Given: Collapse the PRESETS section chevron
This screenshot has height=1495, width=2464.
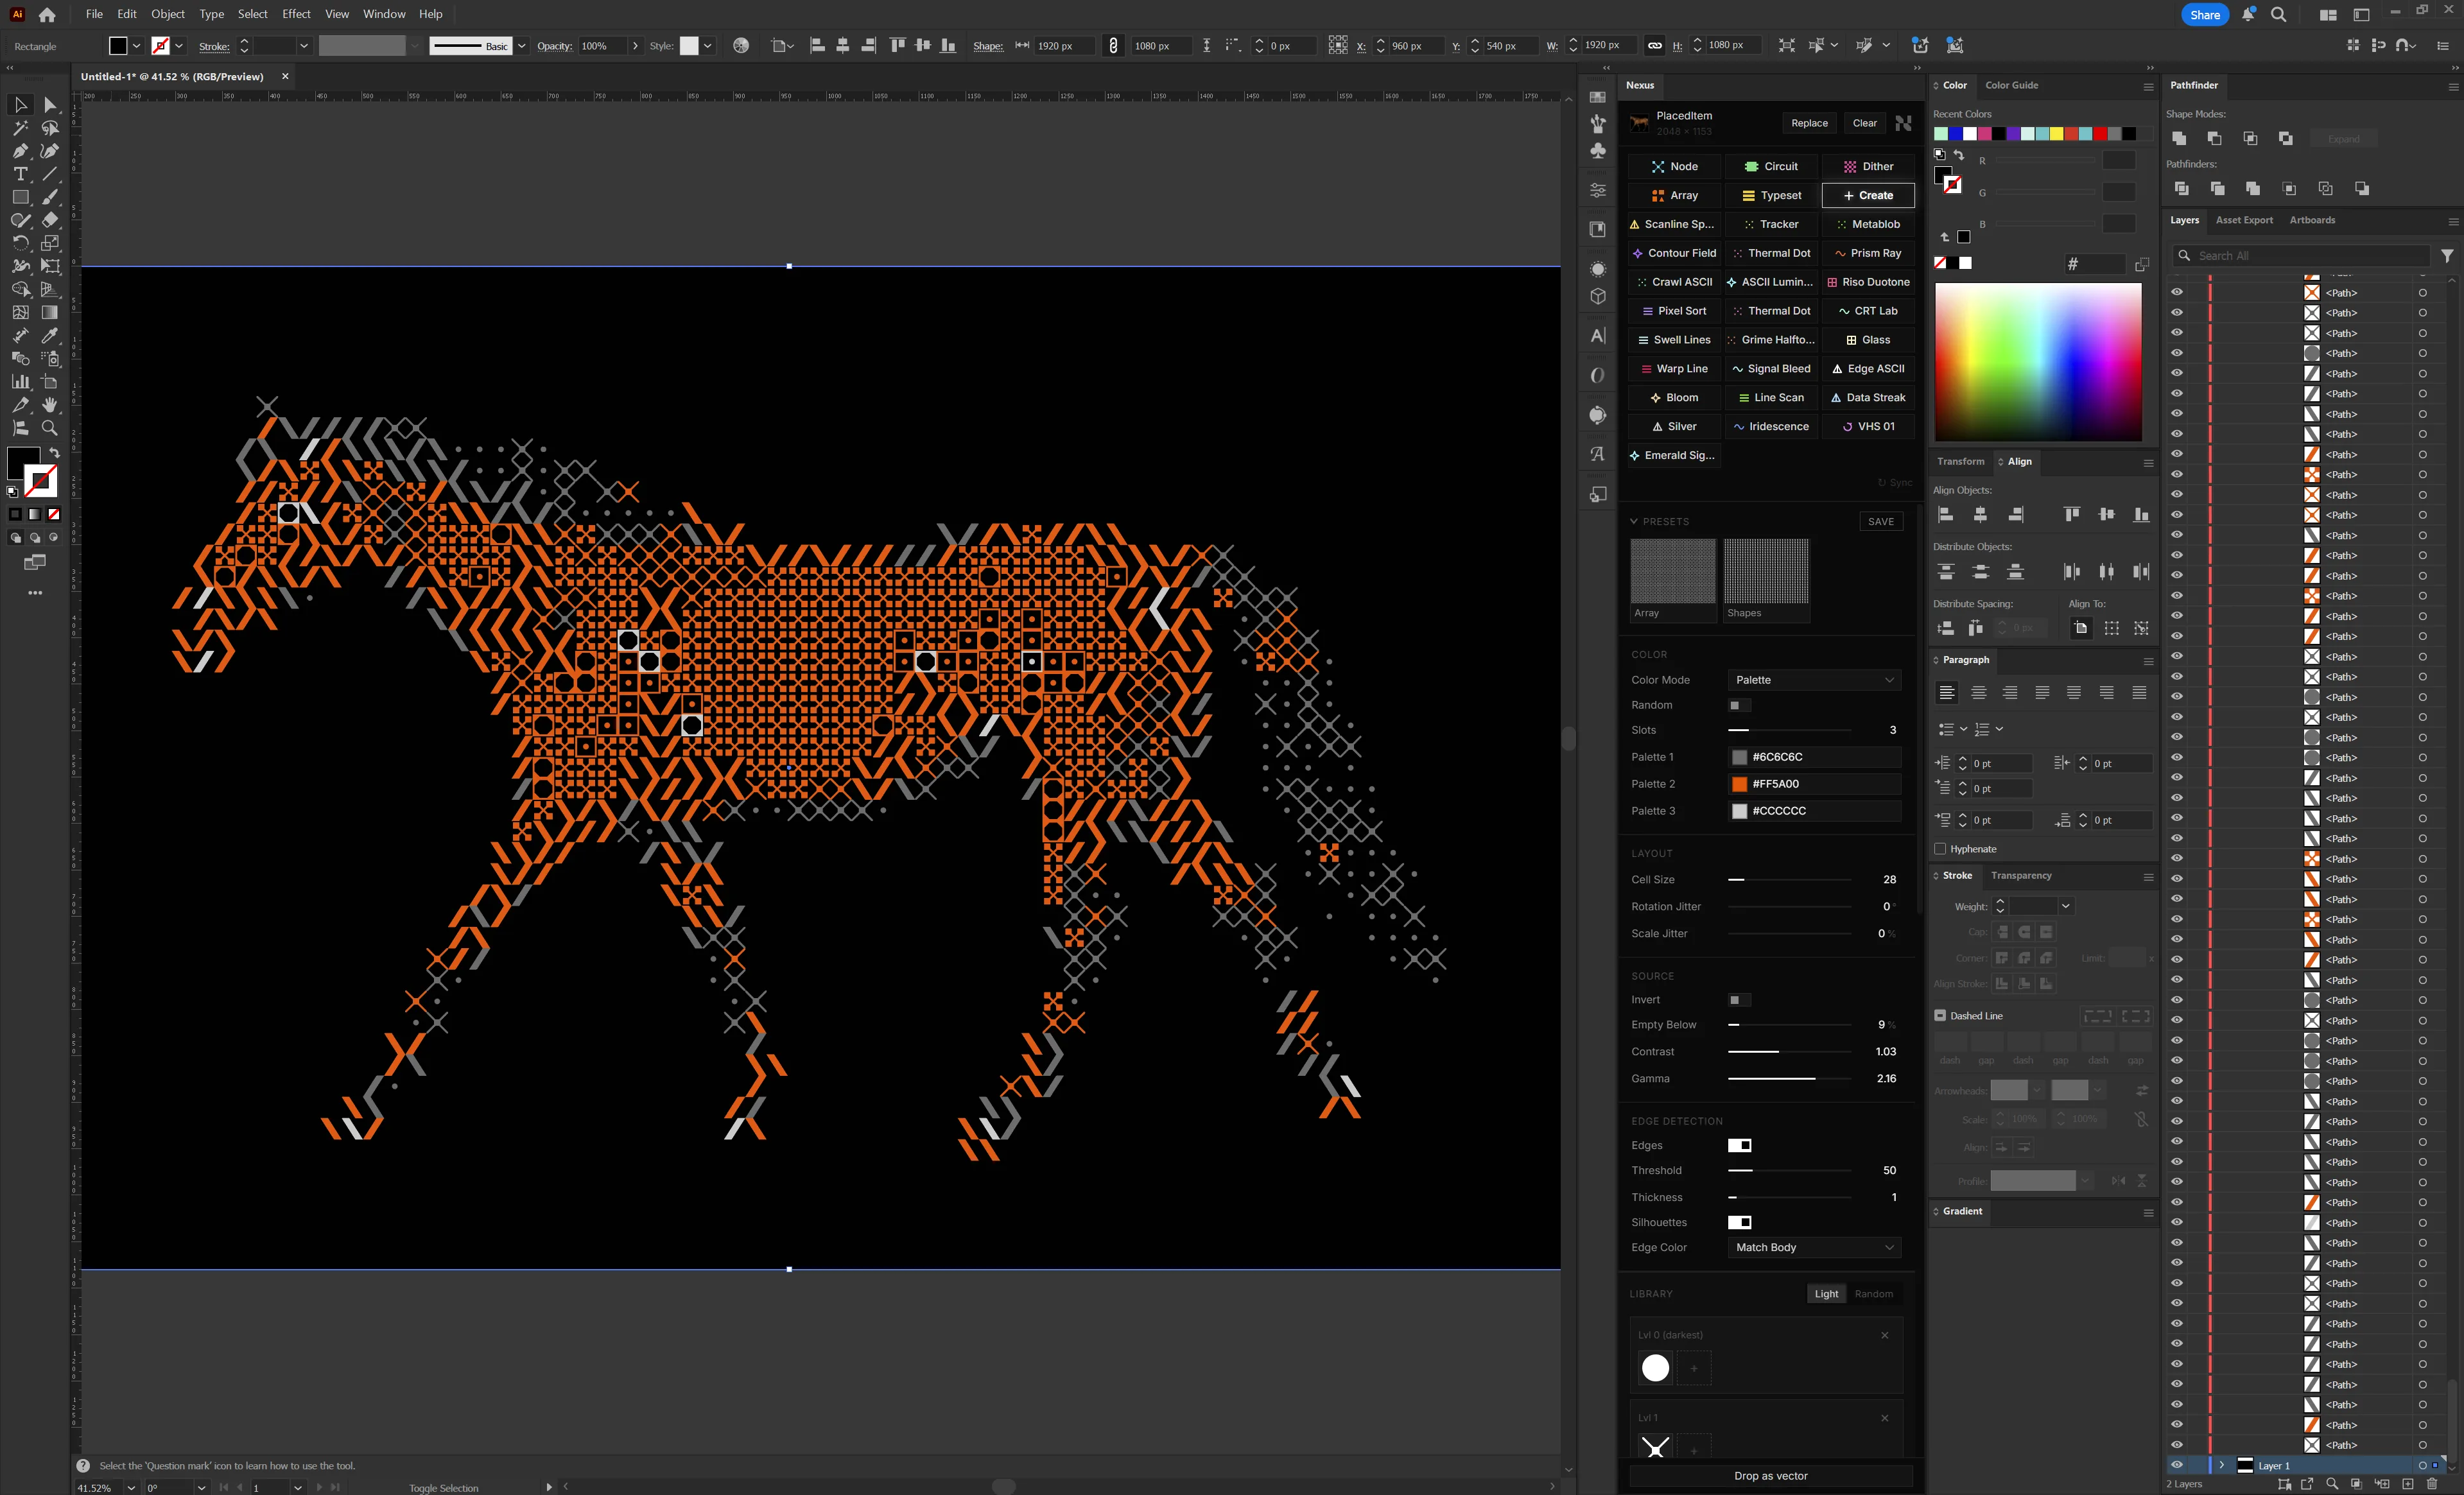Looking at the screenshot, I should (1634, 521).
